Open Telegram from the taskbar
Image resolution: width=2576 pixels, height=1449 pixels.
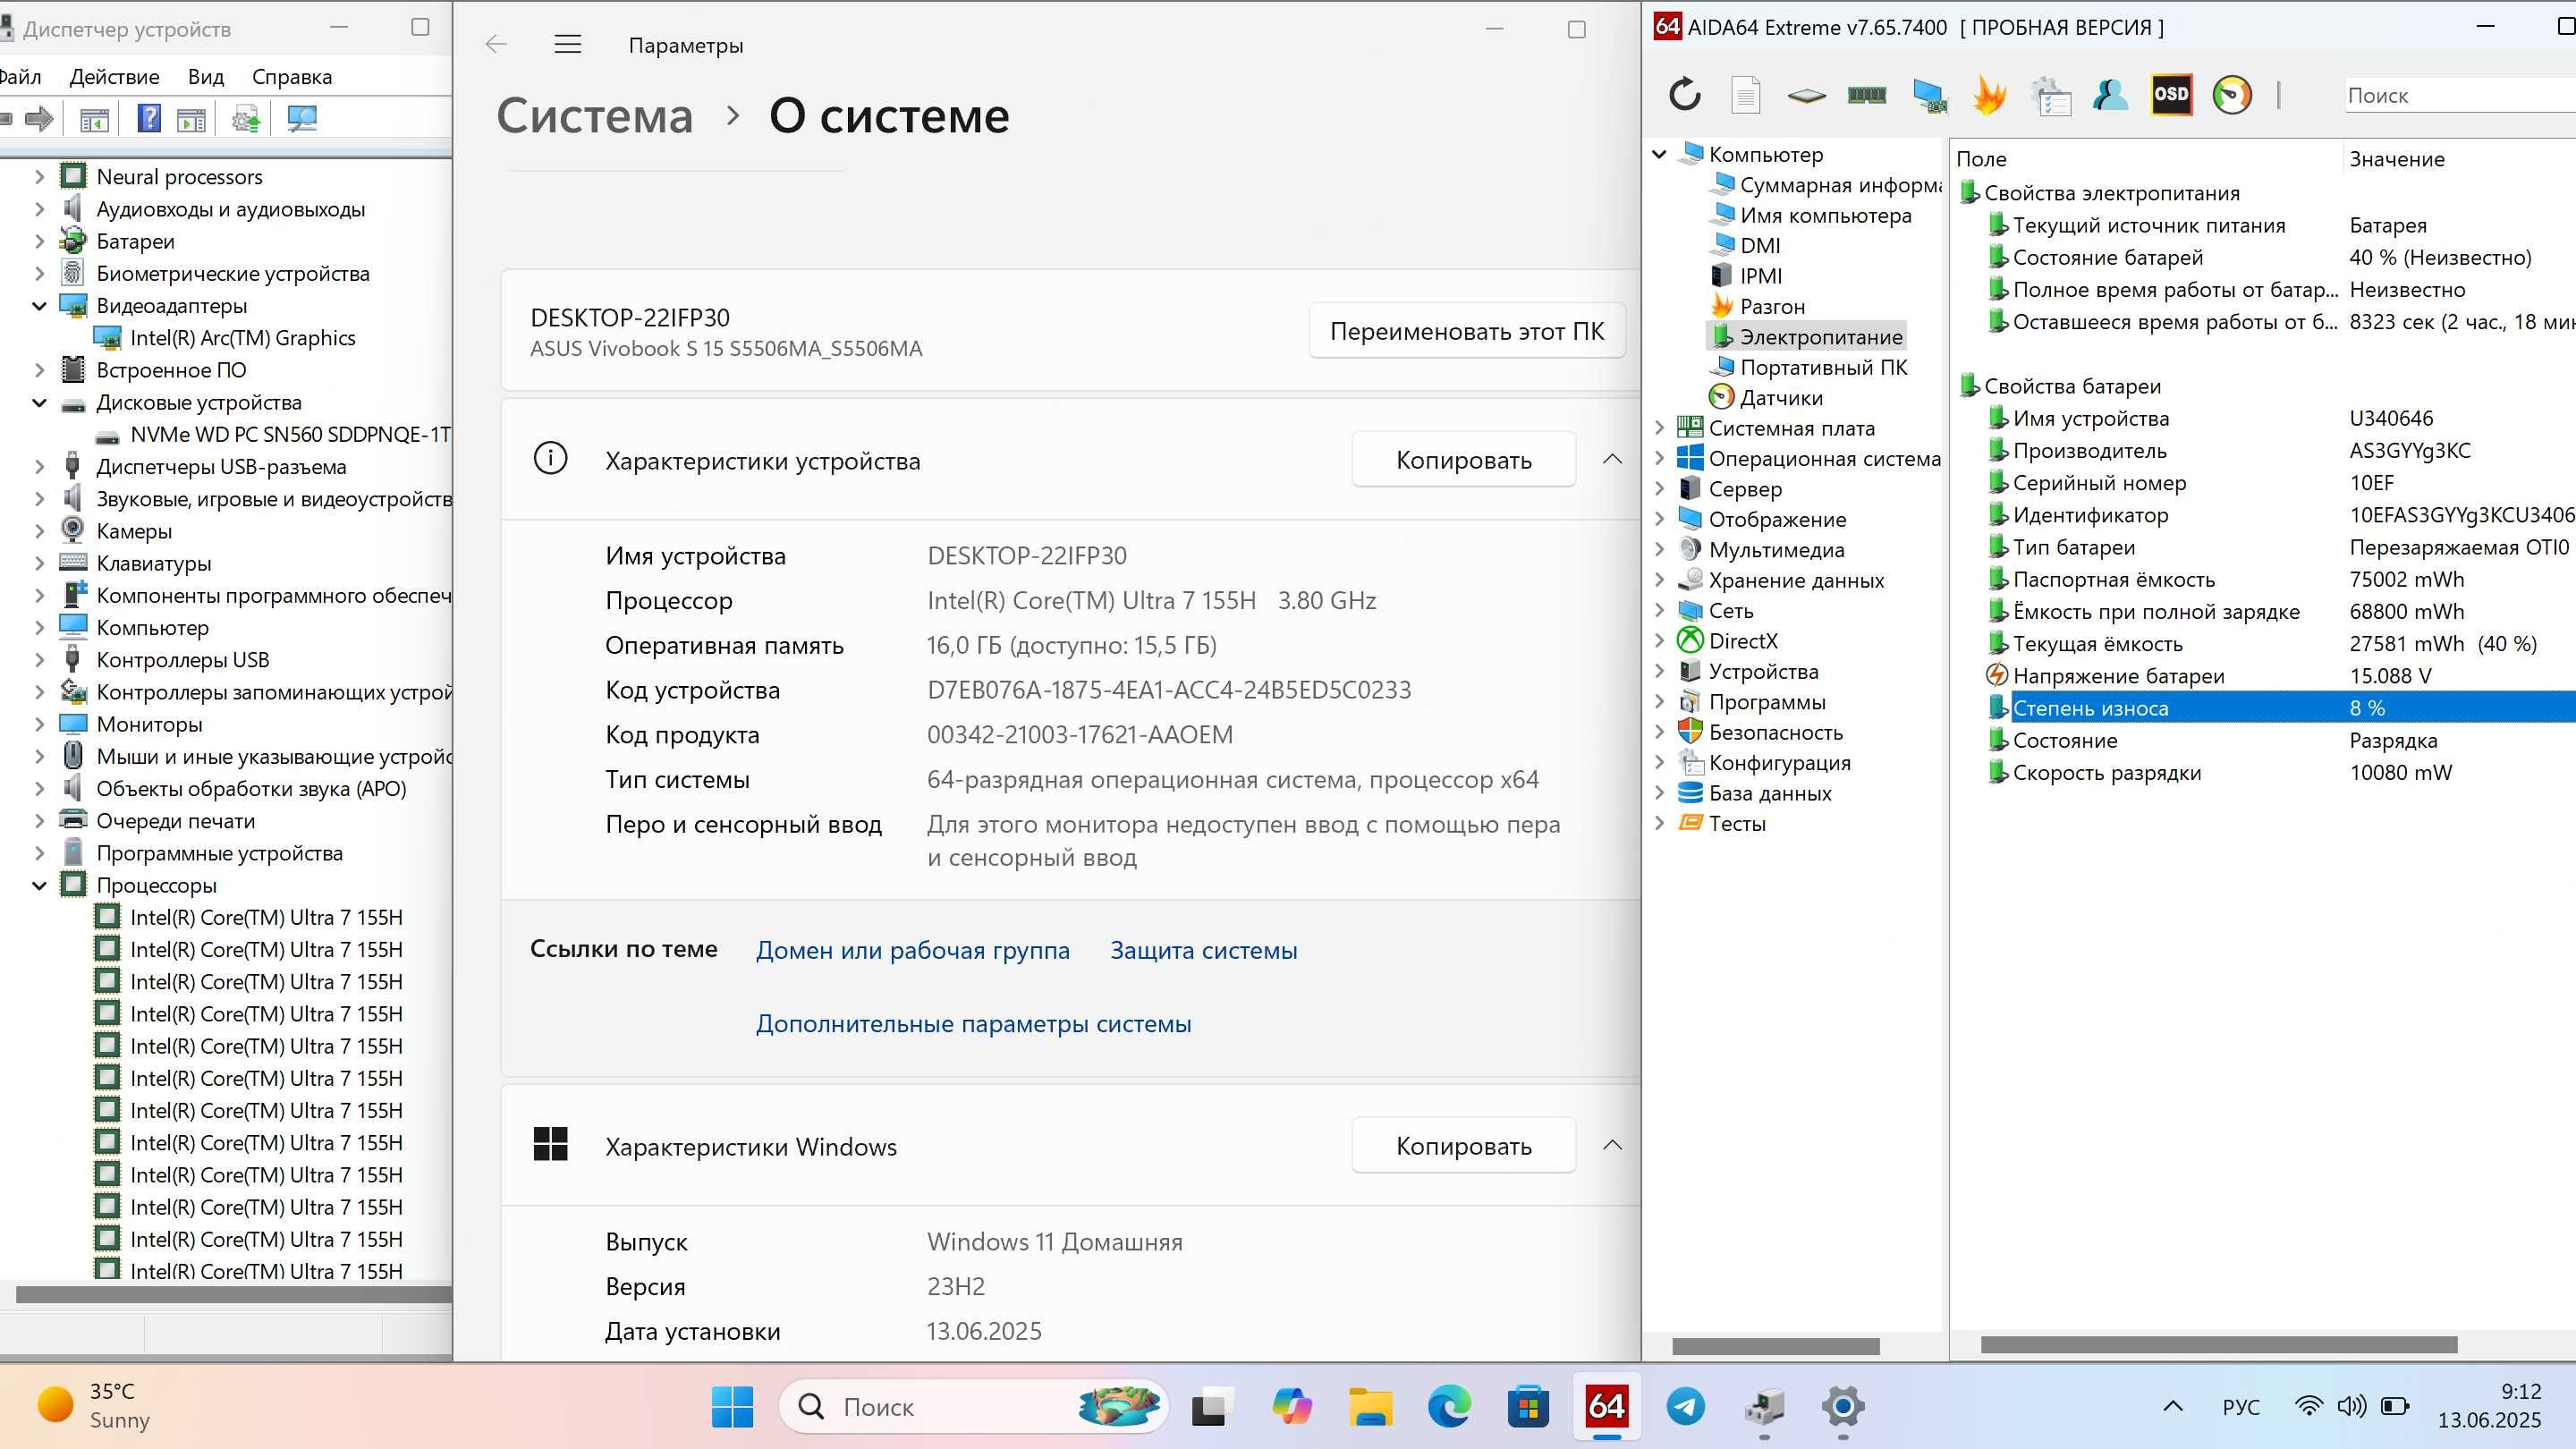(x=1686, y=1407)
